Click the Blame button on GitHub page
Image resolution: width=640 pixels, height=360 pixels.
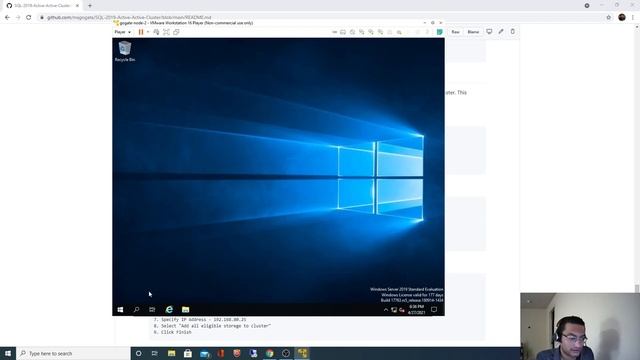pos(473,32)
